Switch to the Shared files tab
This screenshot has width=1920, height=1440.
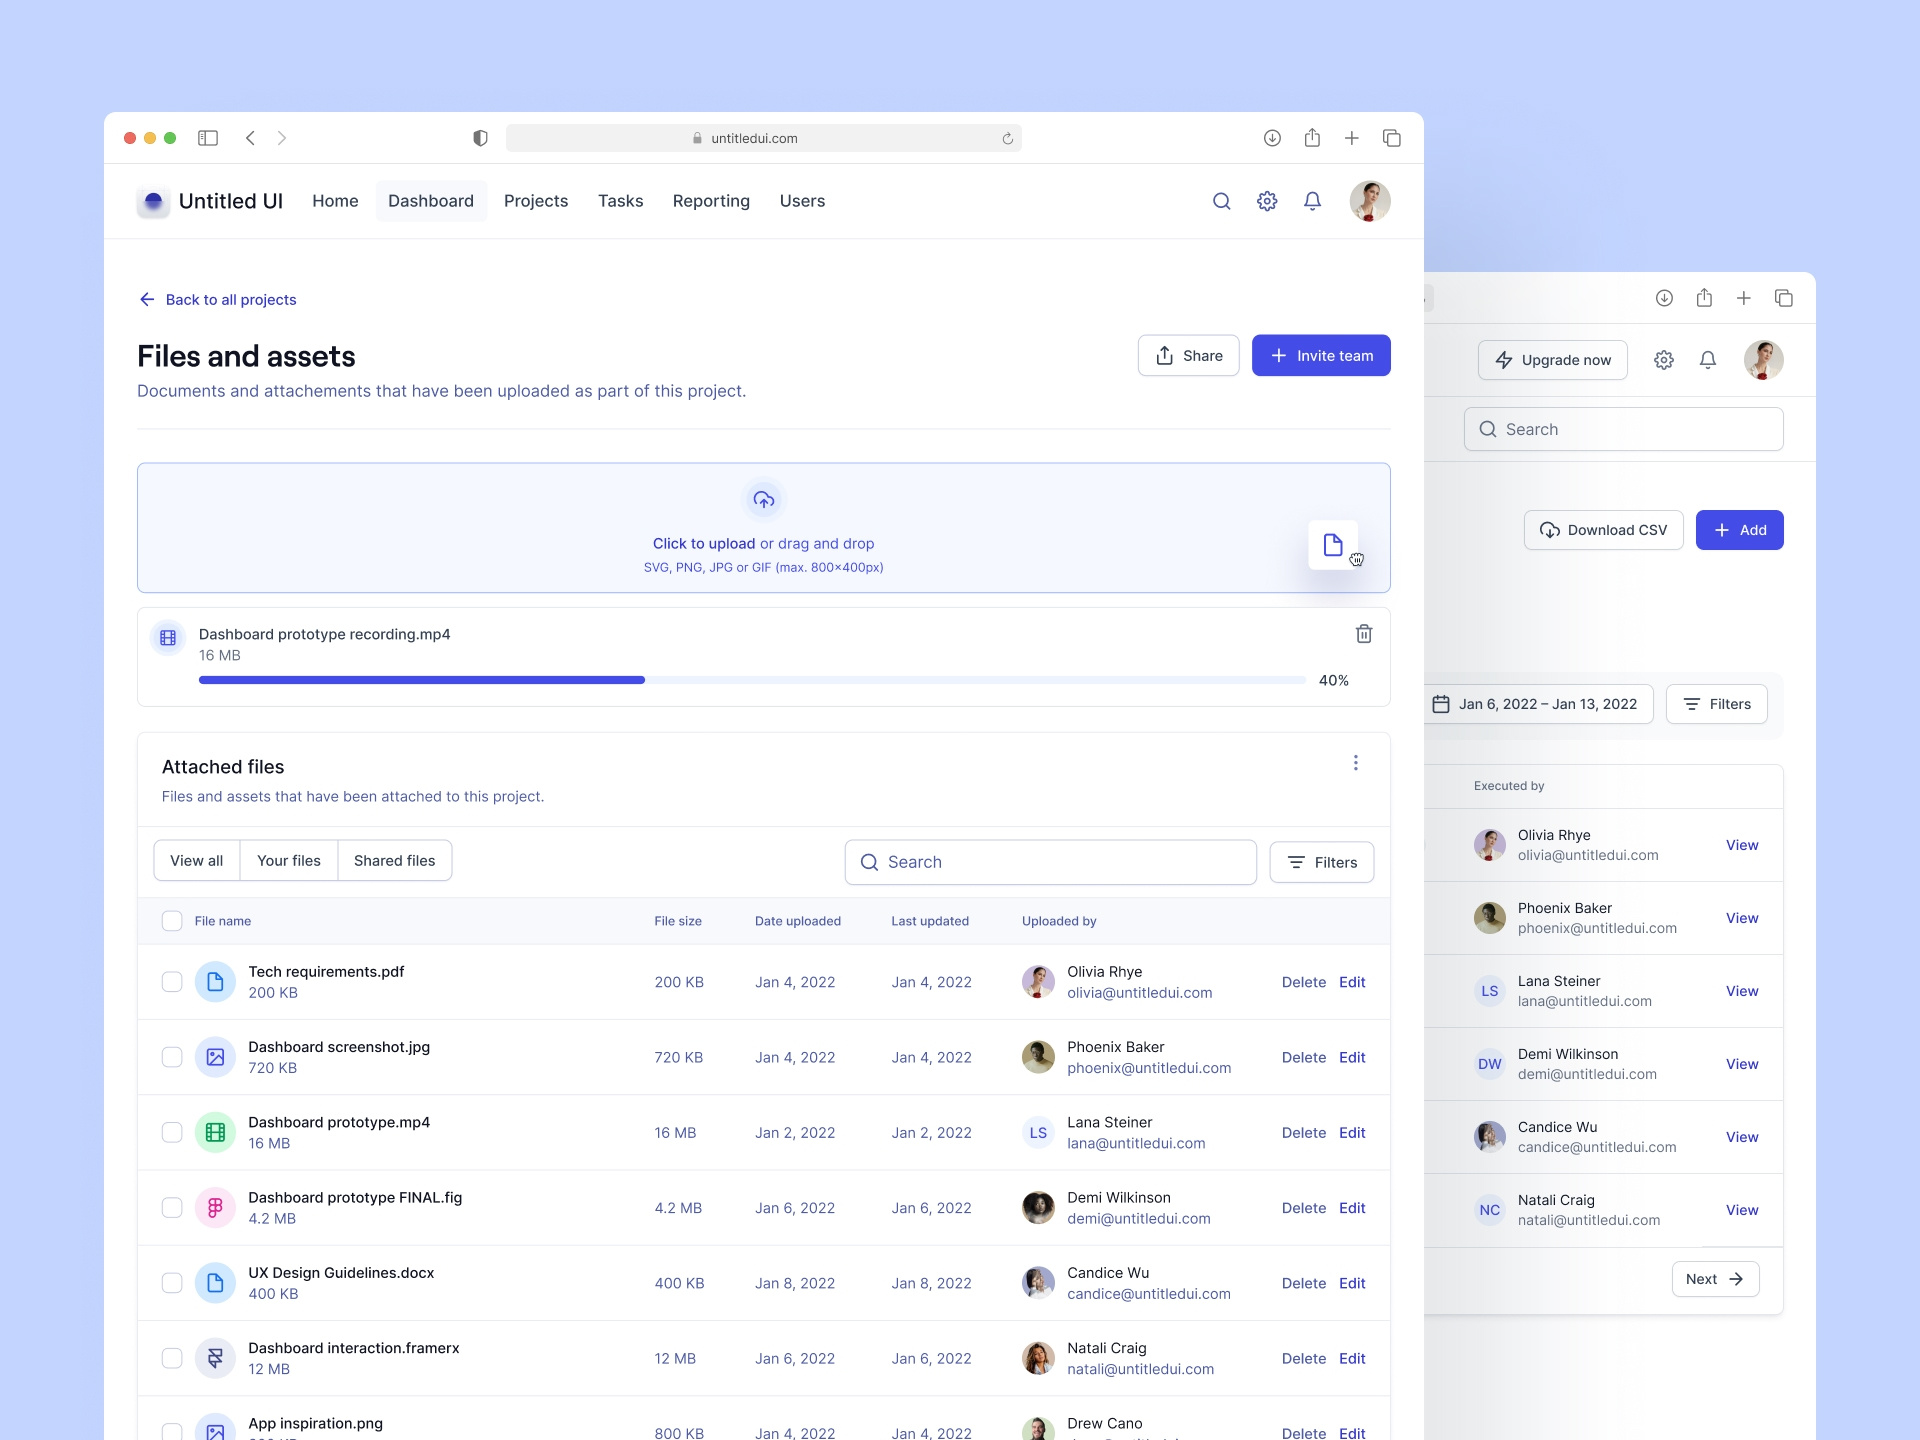click(x=394, y=861)
